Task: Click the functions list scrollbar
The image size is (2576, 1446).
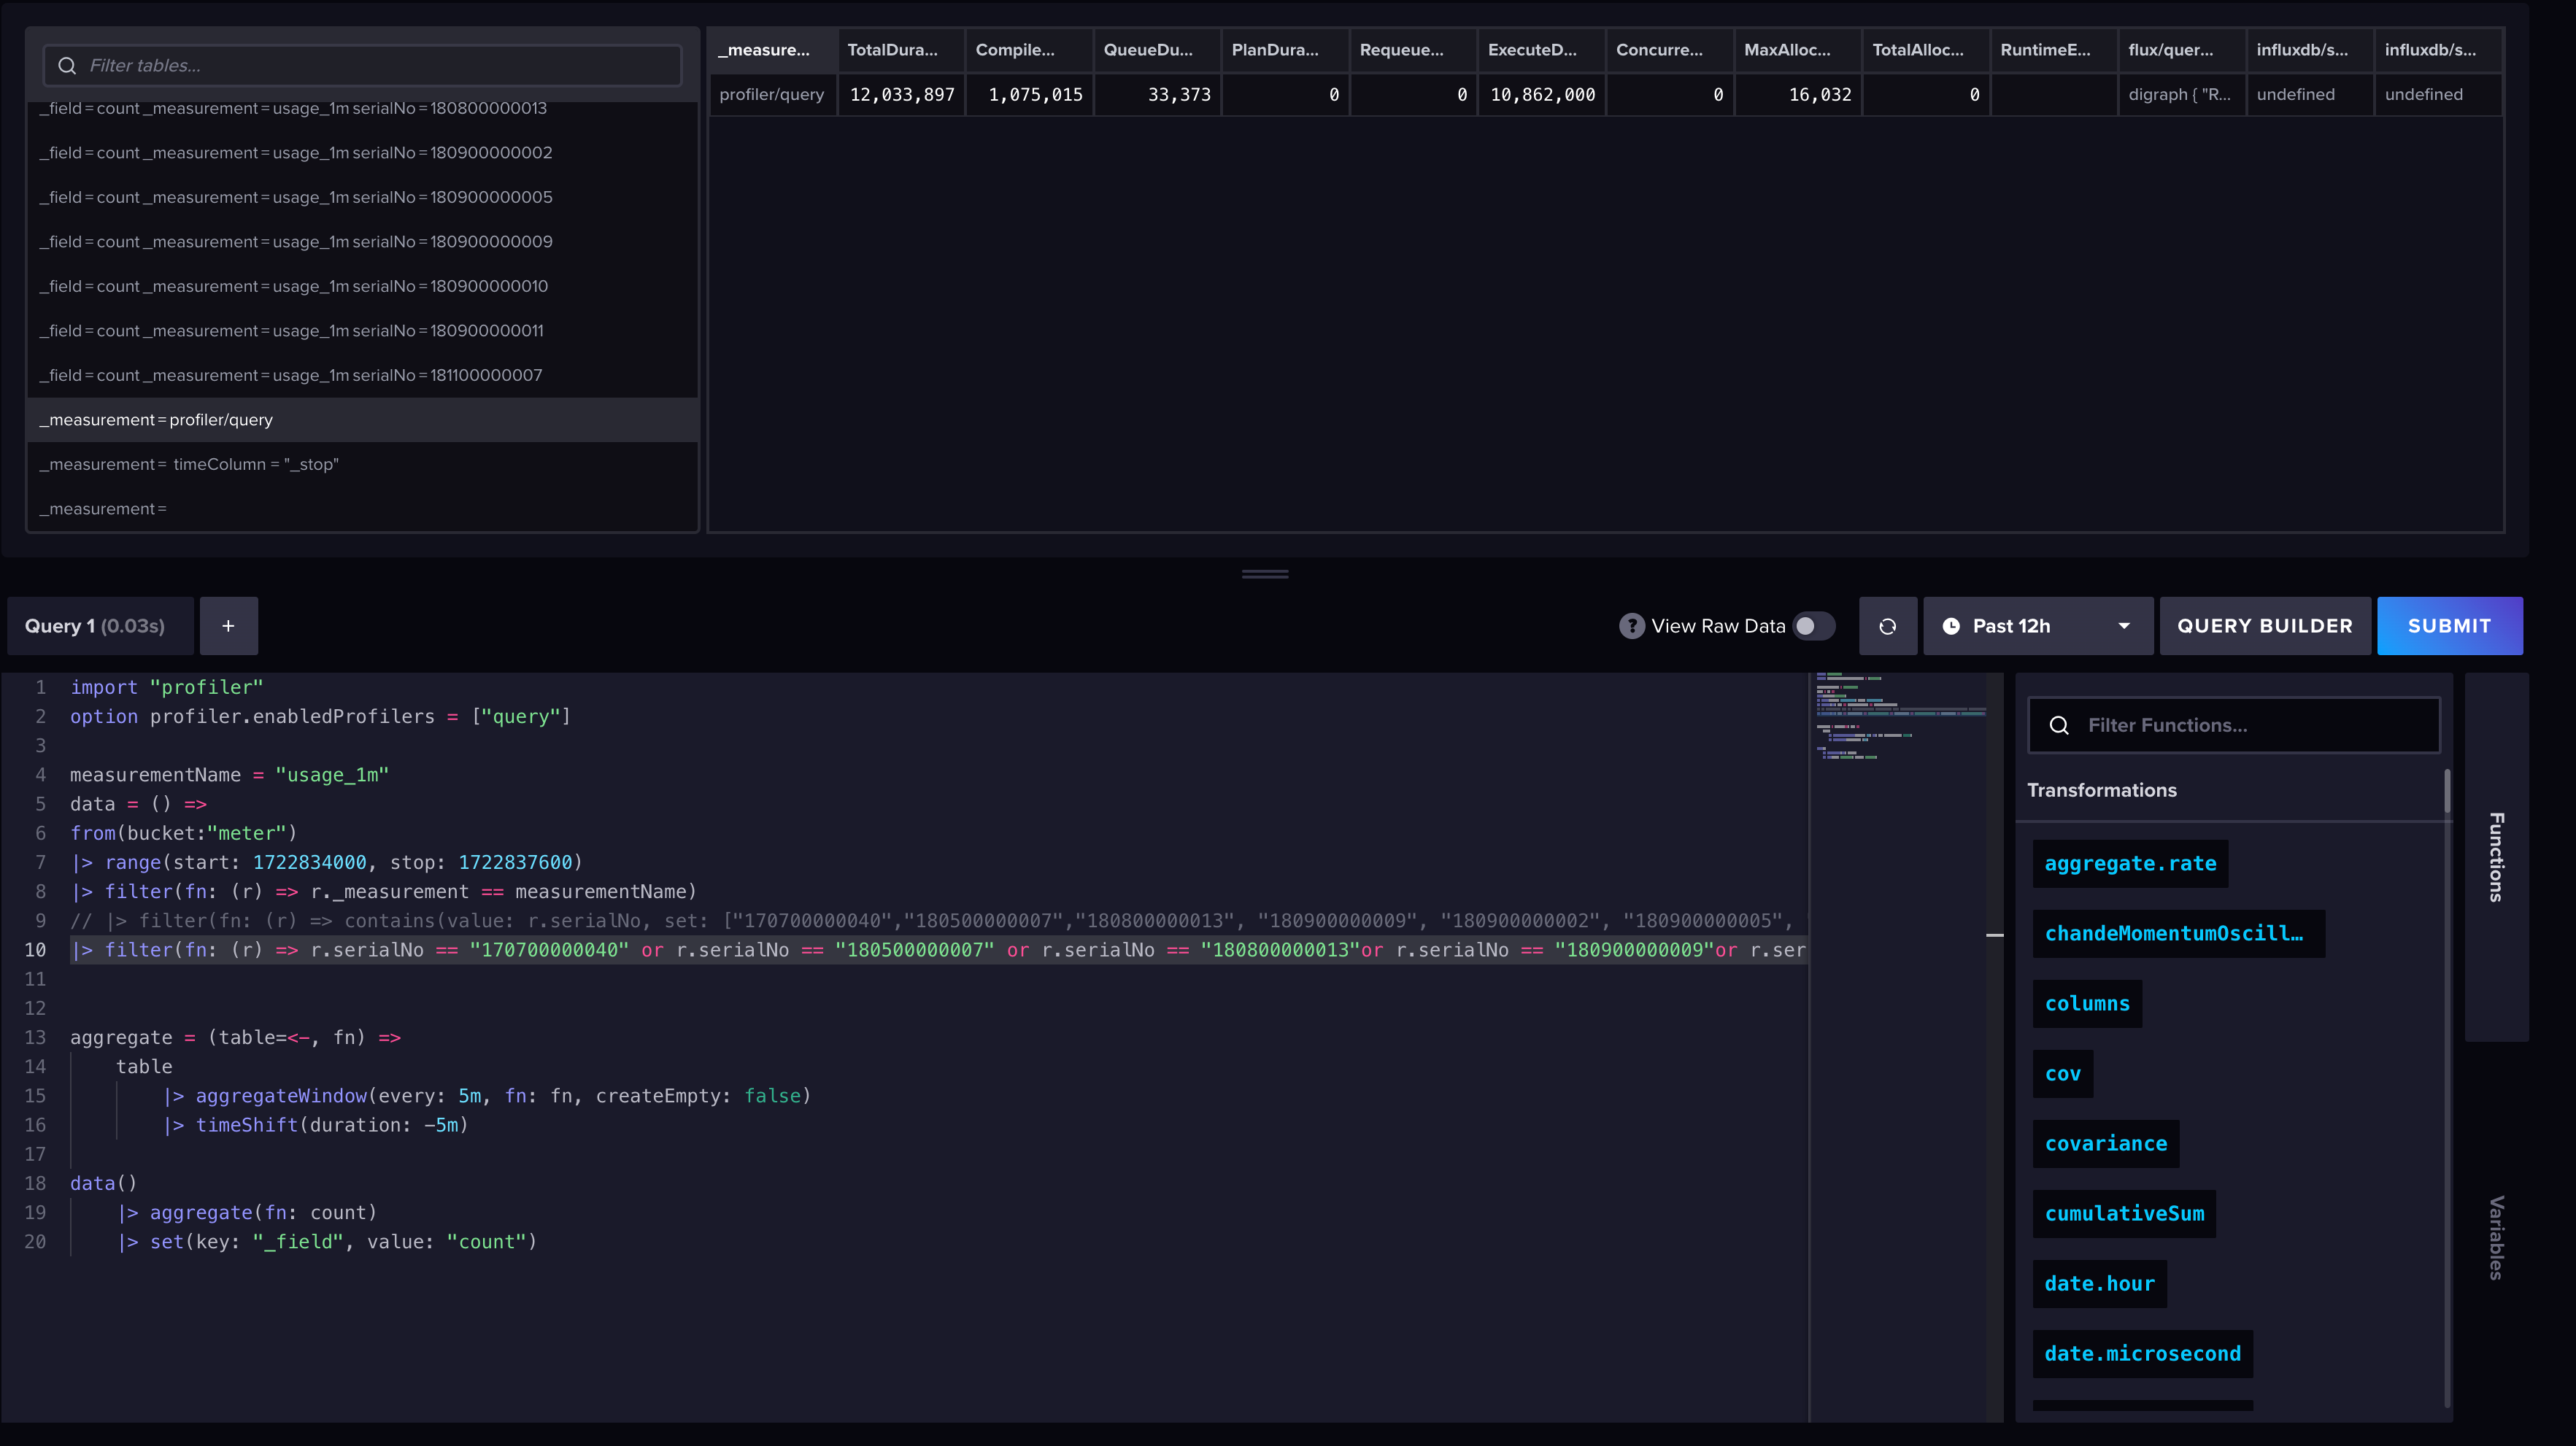Action: coord(2446,791)
